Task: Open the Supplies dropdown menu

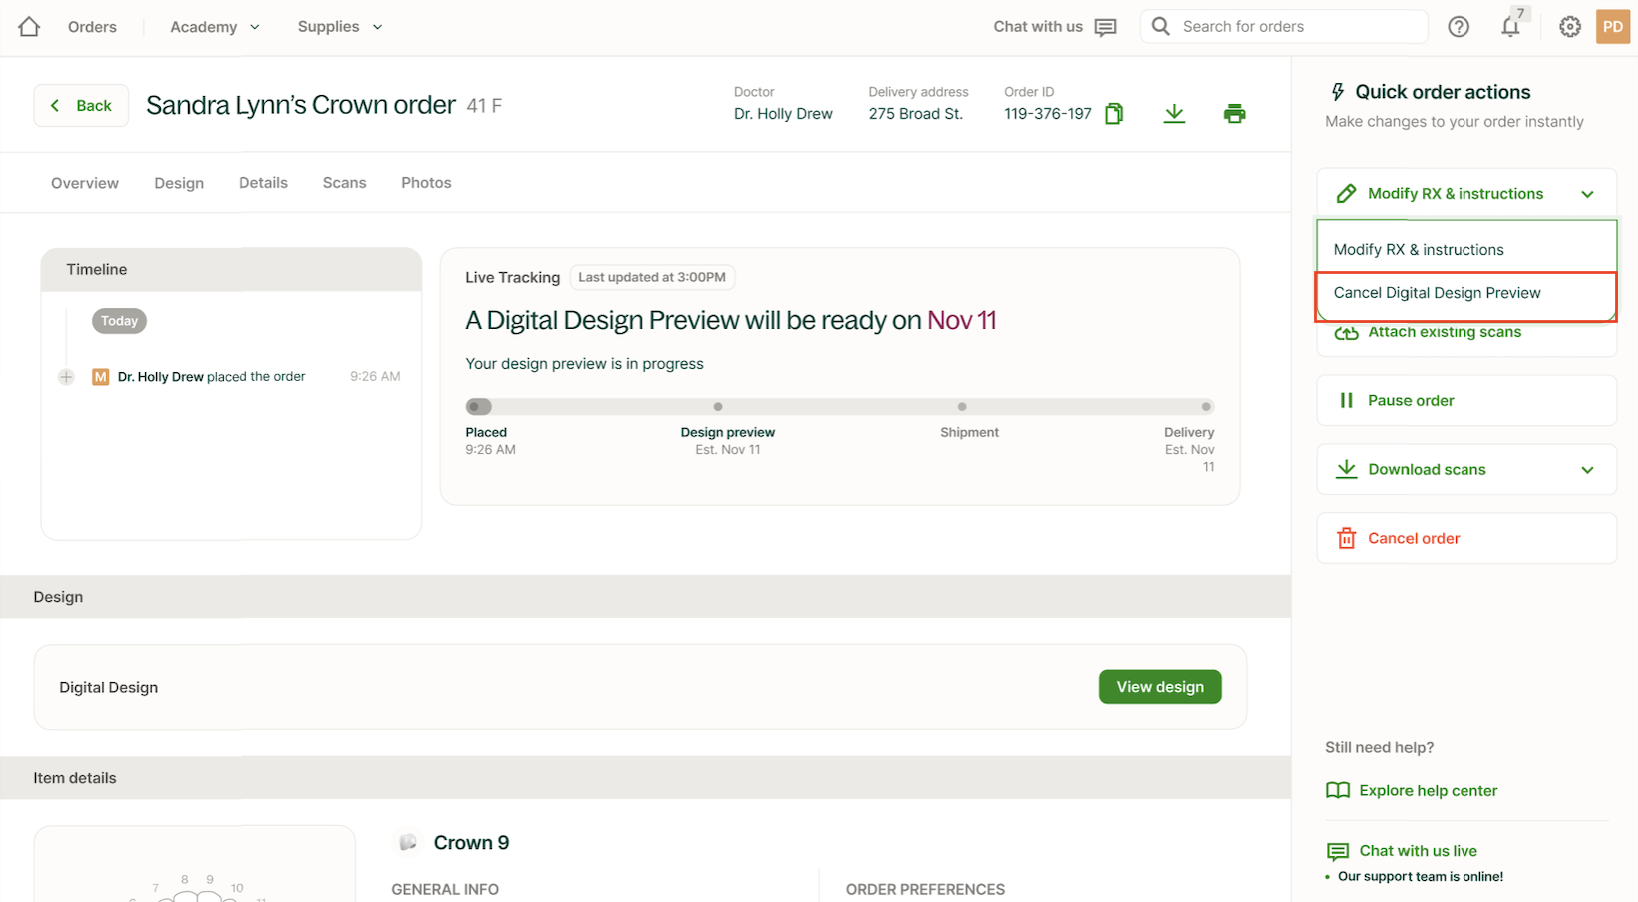Action: (339, 27)
